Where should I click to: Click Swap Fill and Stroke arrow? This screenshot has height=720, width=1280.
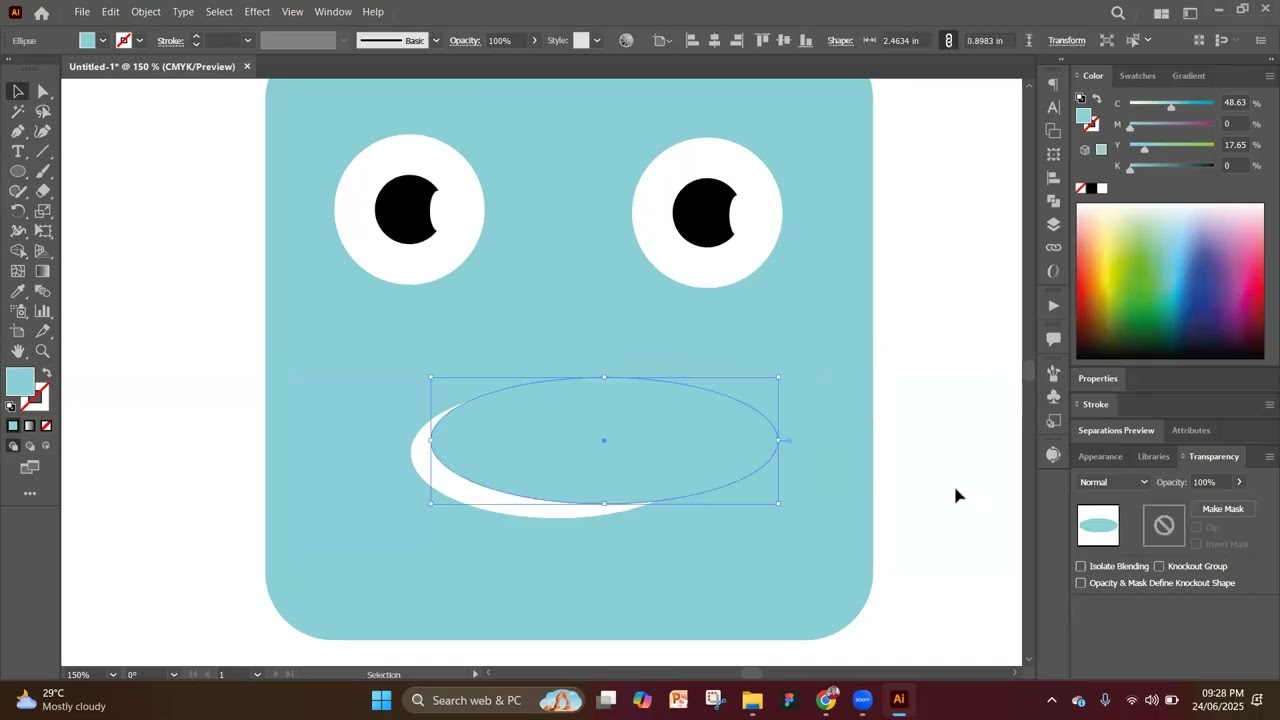point(46,373)
